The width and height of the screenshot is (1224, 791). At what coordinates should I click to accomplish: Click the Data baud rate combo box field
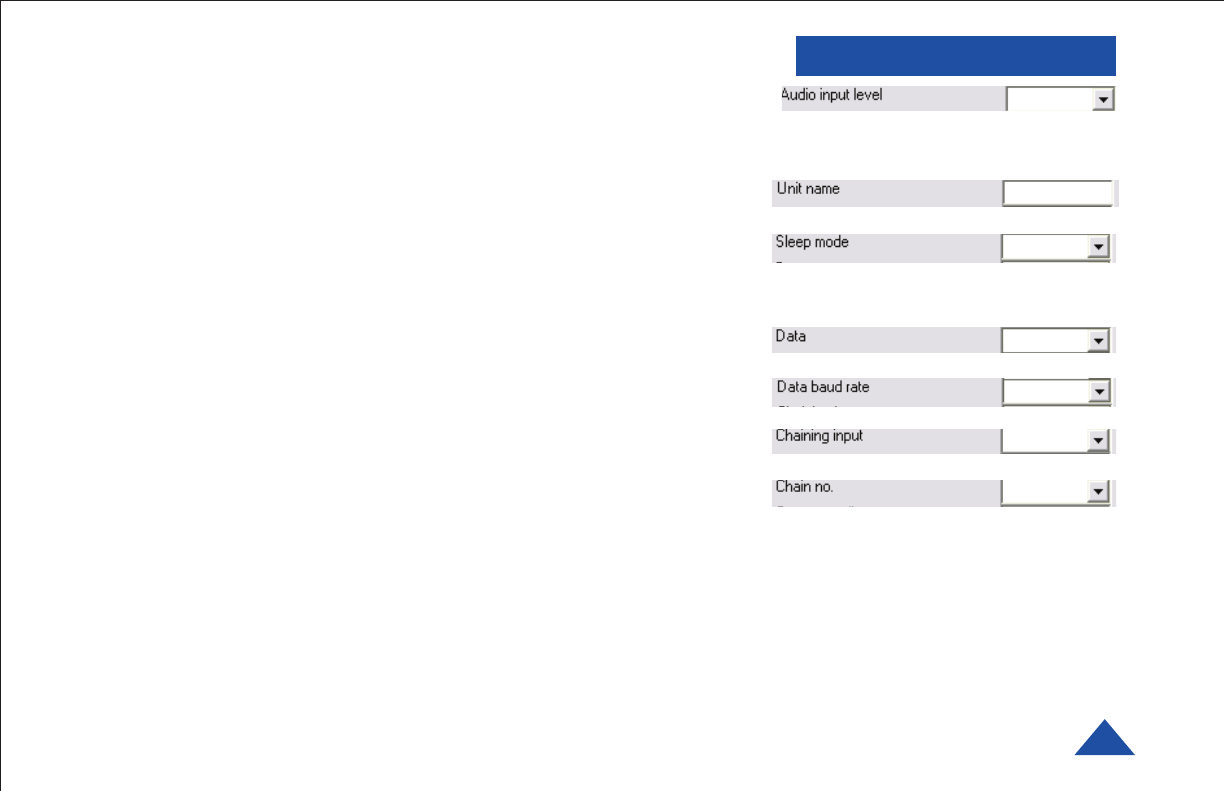tap(1056, 392)
